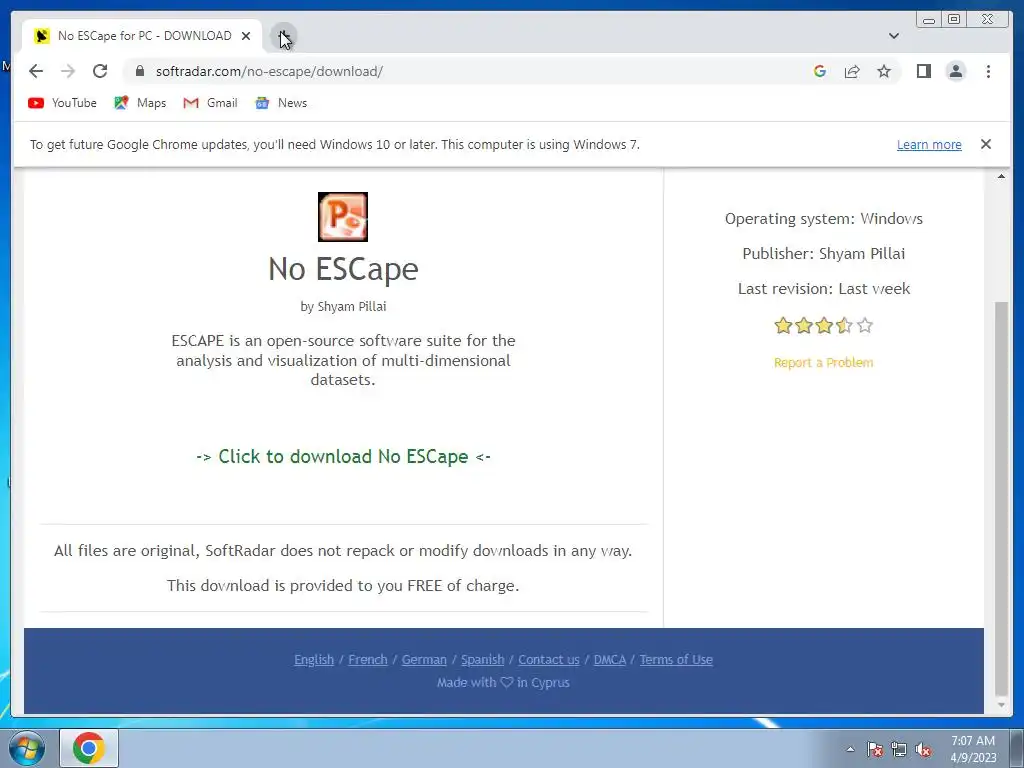Viewport: 1024px width, 768px height.
Task: Click to download No ESCape link
Action: [343, 456]
